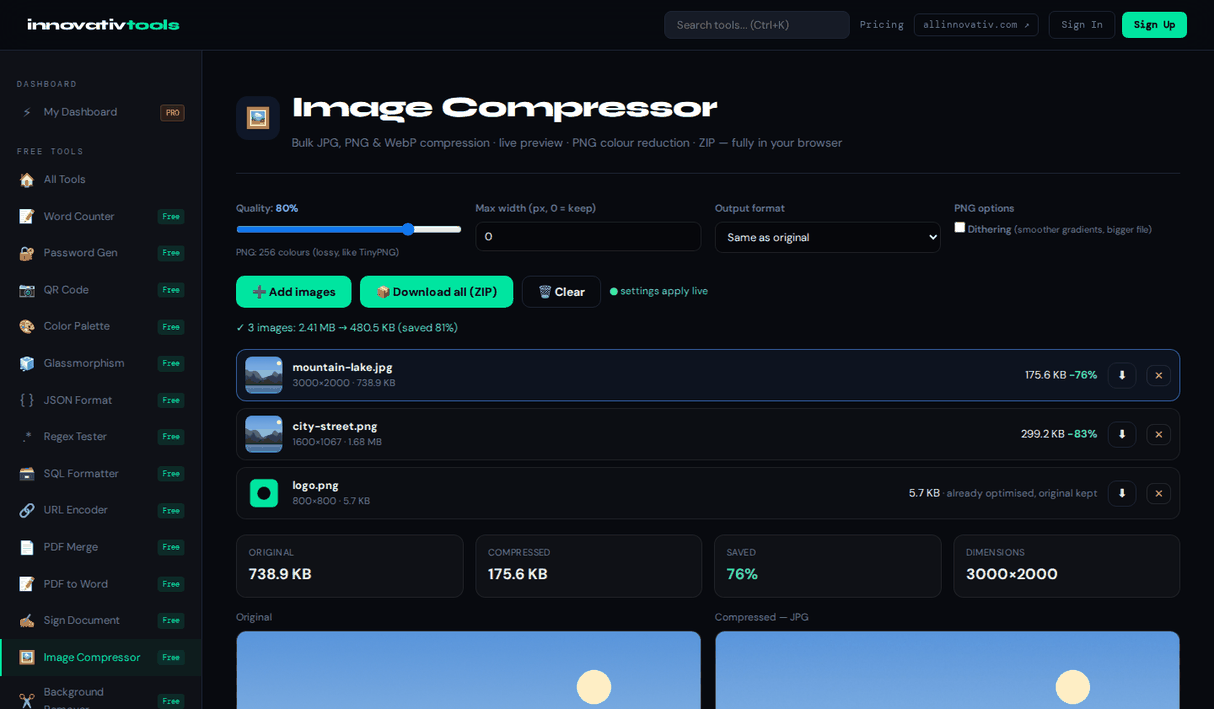
Task: Click the 'mountain-lake.jpg' file name
Action: pyautogui.click(x=342, y=367)
